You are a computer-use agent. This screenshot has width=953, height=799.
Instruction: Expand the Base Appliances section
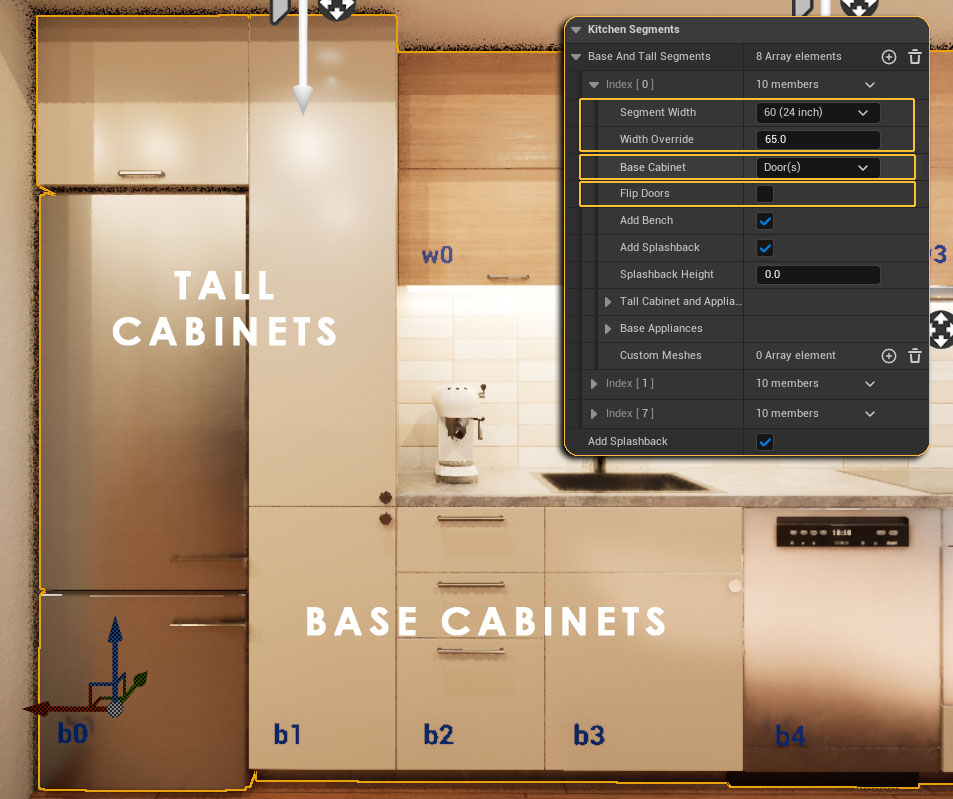pos(608,329)
